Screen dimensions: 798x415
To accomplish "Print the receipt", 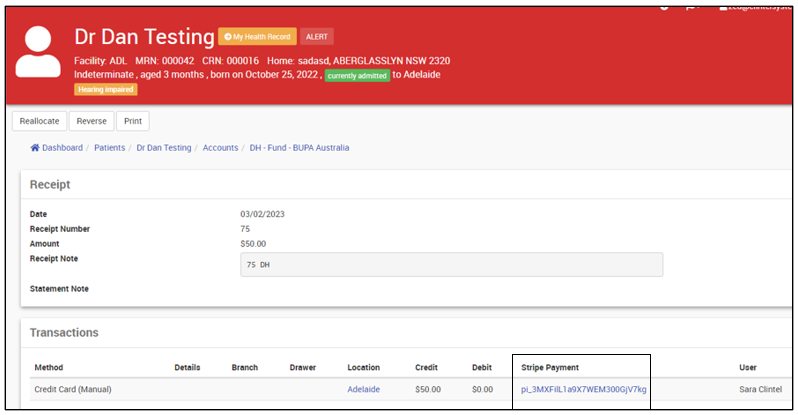I will [133, 121].
